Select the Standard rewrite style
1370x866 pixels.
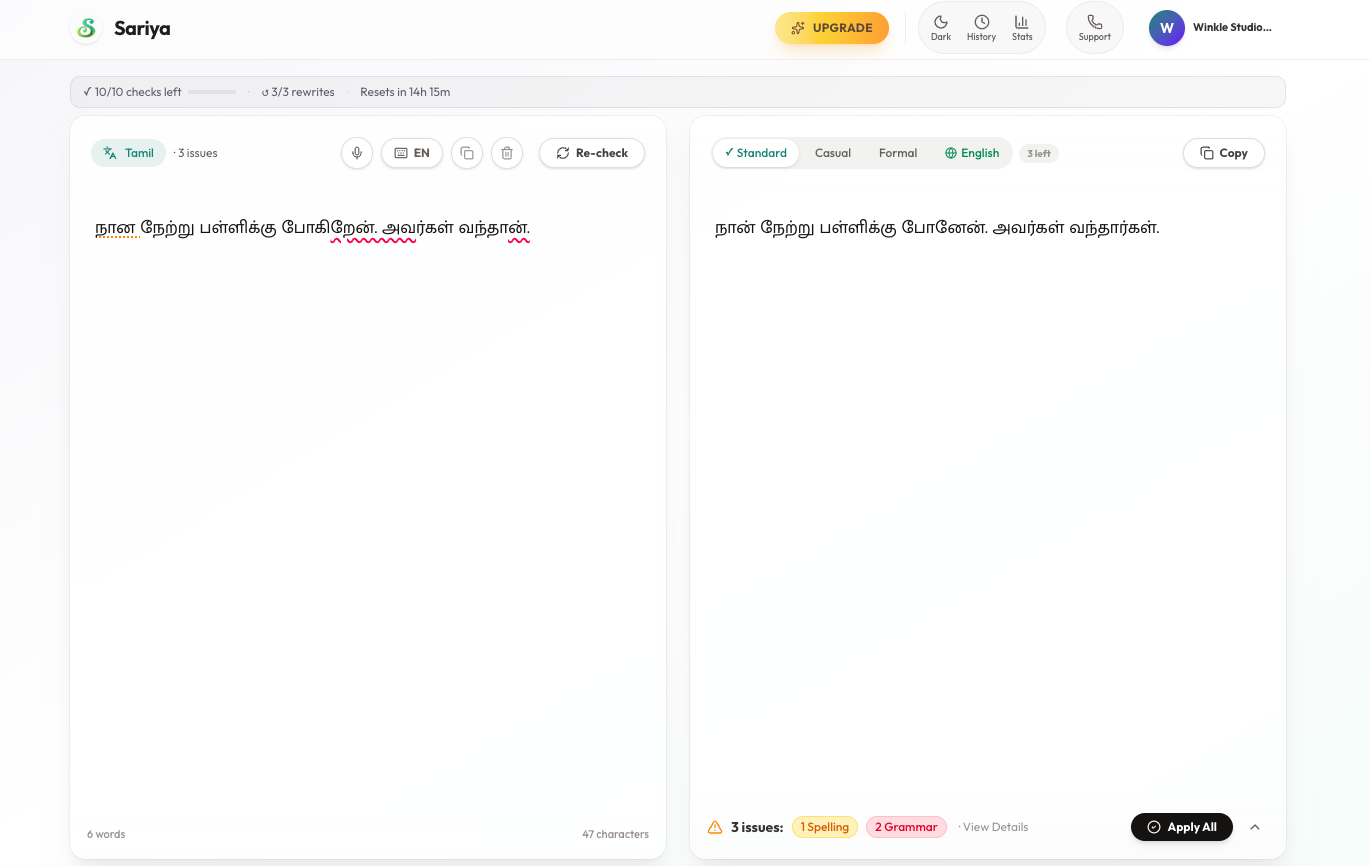[756, 153]
